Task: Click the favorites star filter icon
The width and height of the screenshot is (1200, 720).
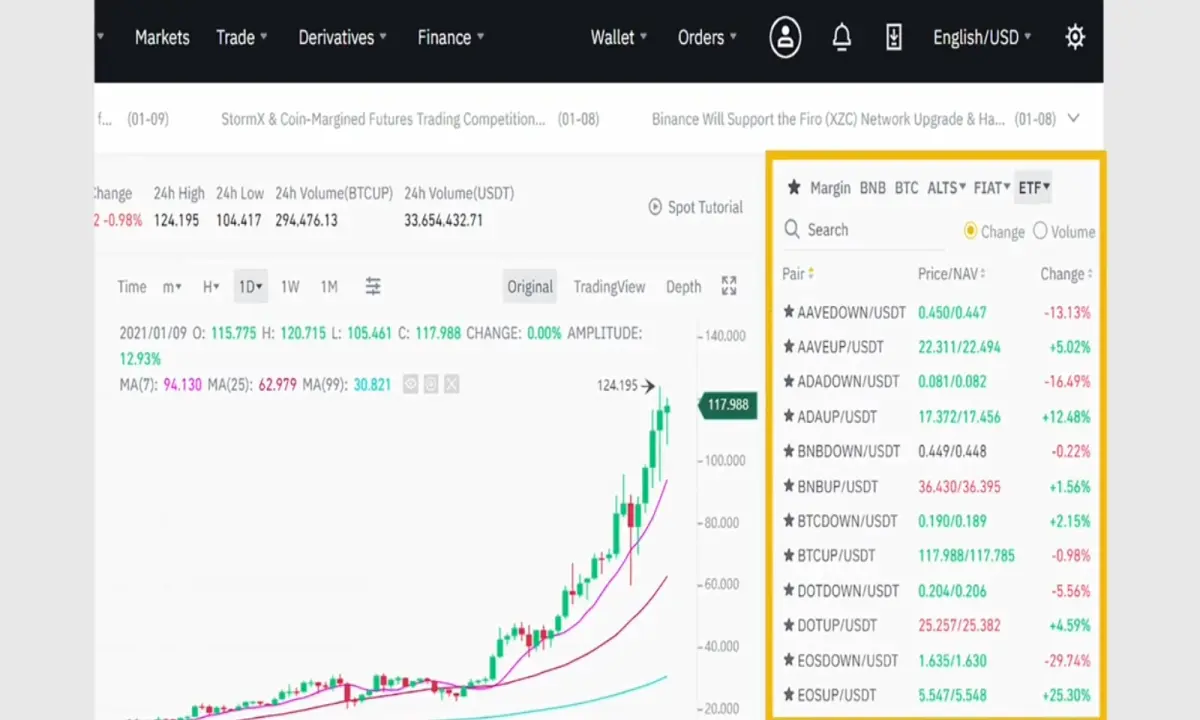Action: click(x=794, y=187)
